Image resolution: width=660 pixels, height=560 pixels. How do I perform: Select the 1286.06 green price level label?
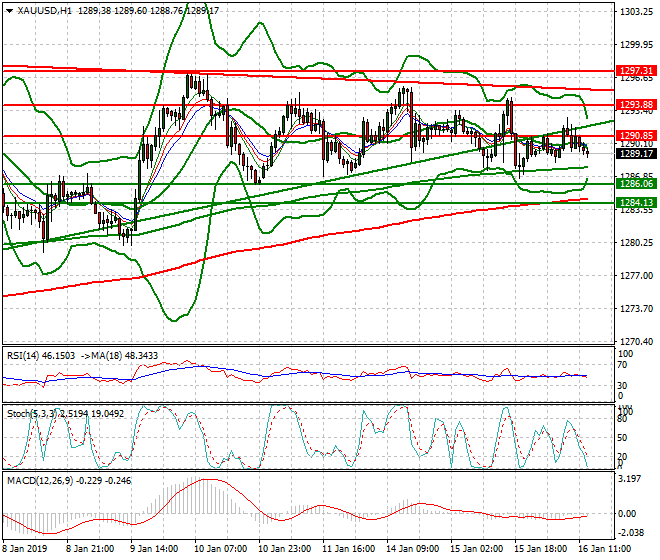coord(636,184)
